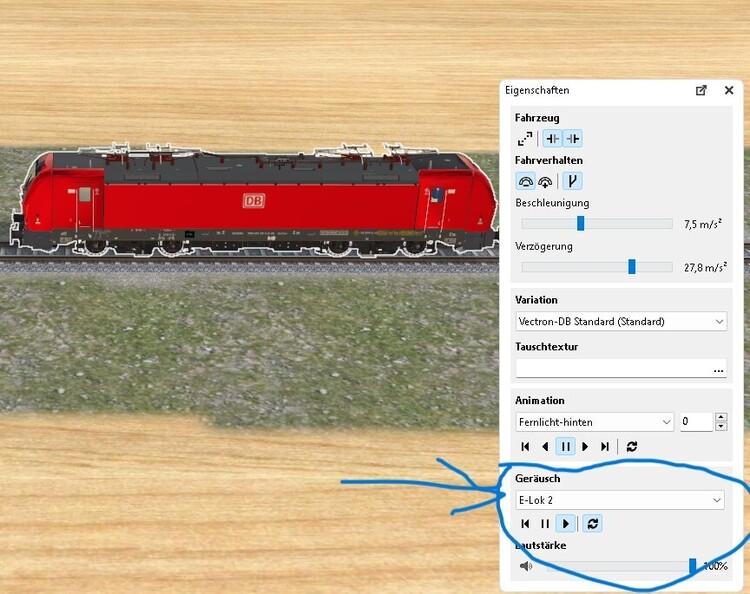
Task: Mute via the speaker icon
Action: point(526,566)
